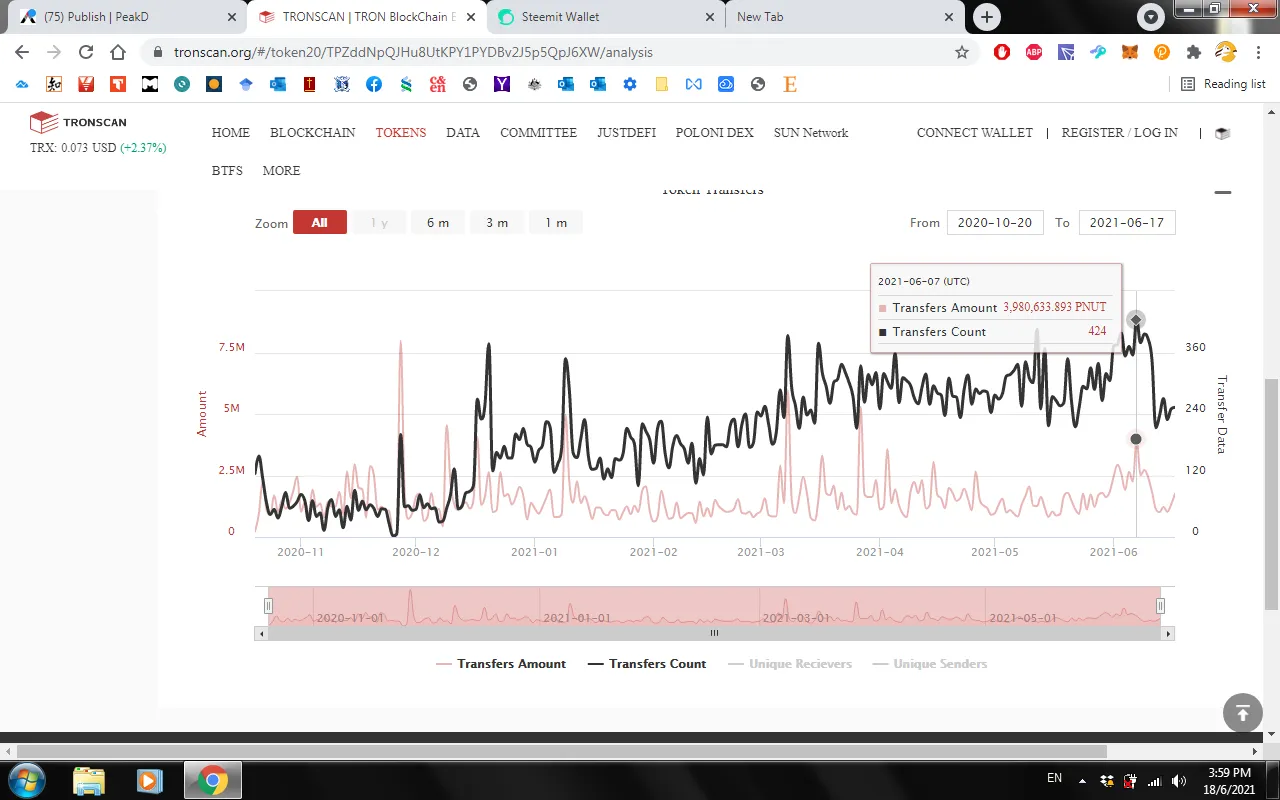1280x800 pixels.
Task: Show hidden system tray icons
Action: click(1082, 781)
